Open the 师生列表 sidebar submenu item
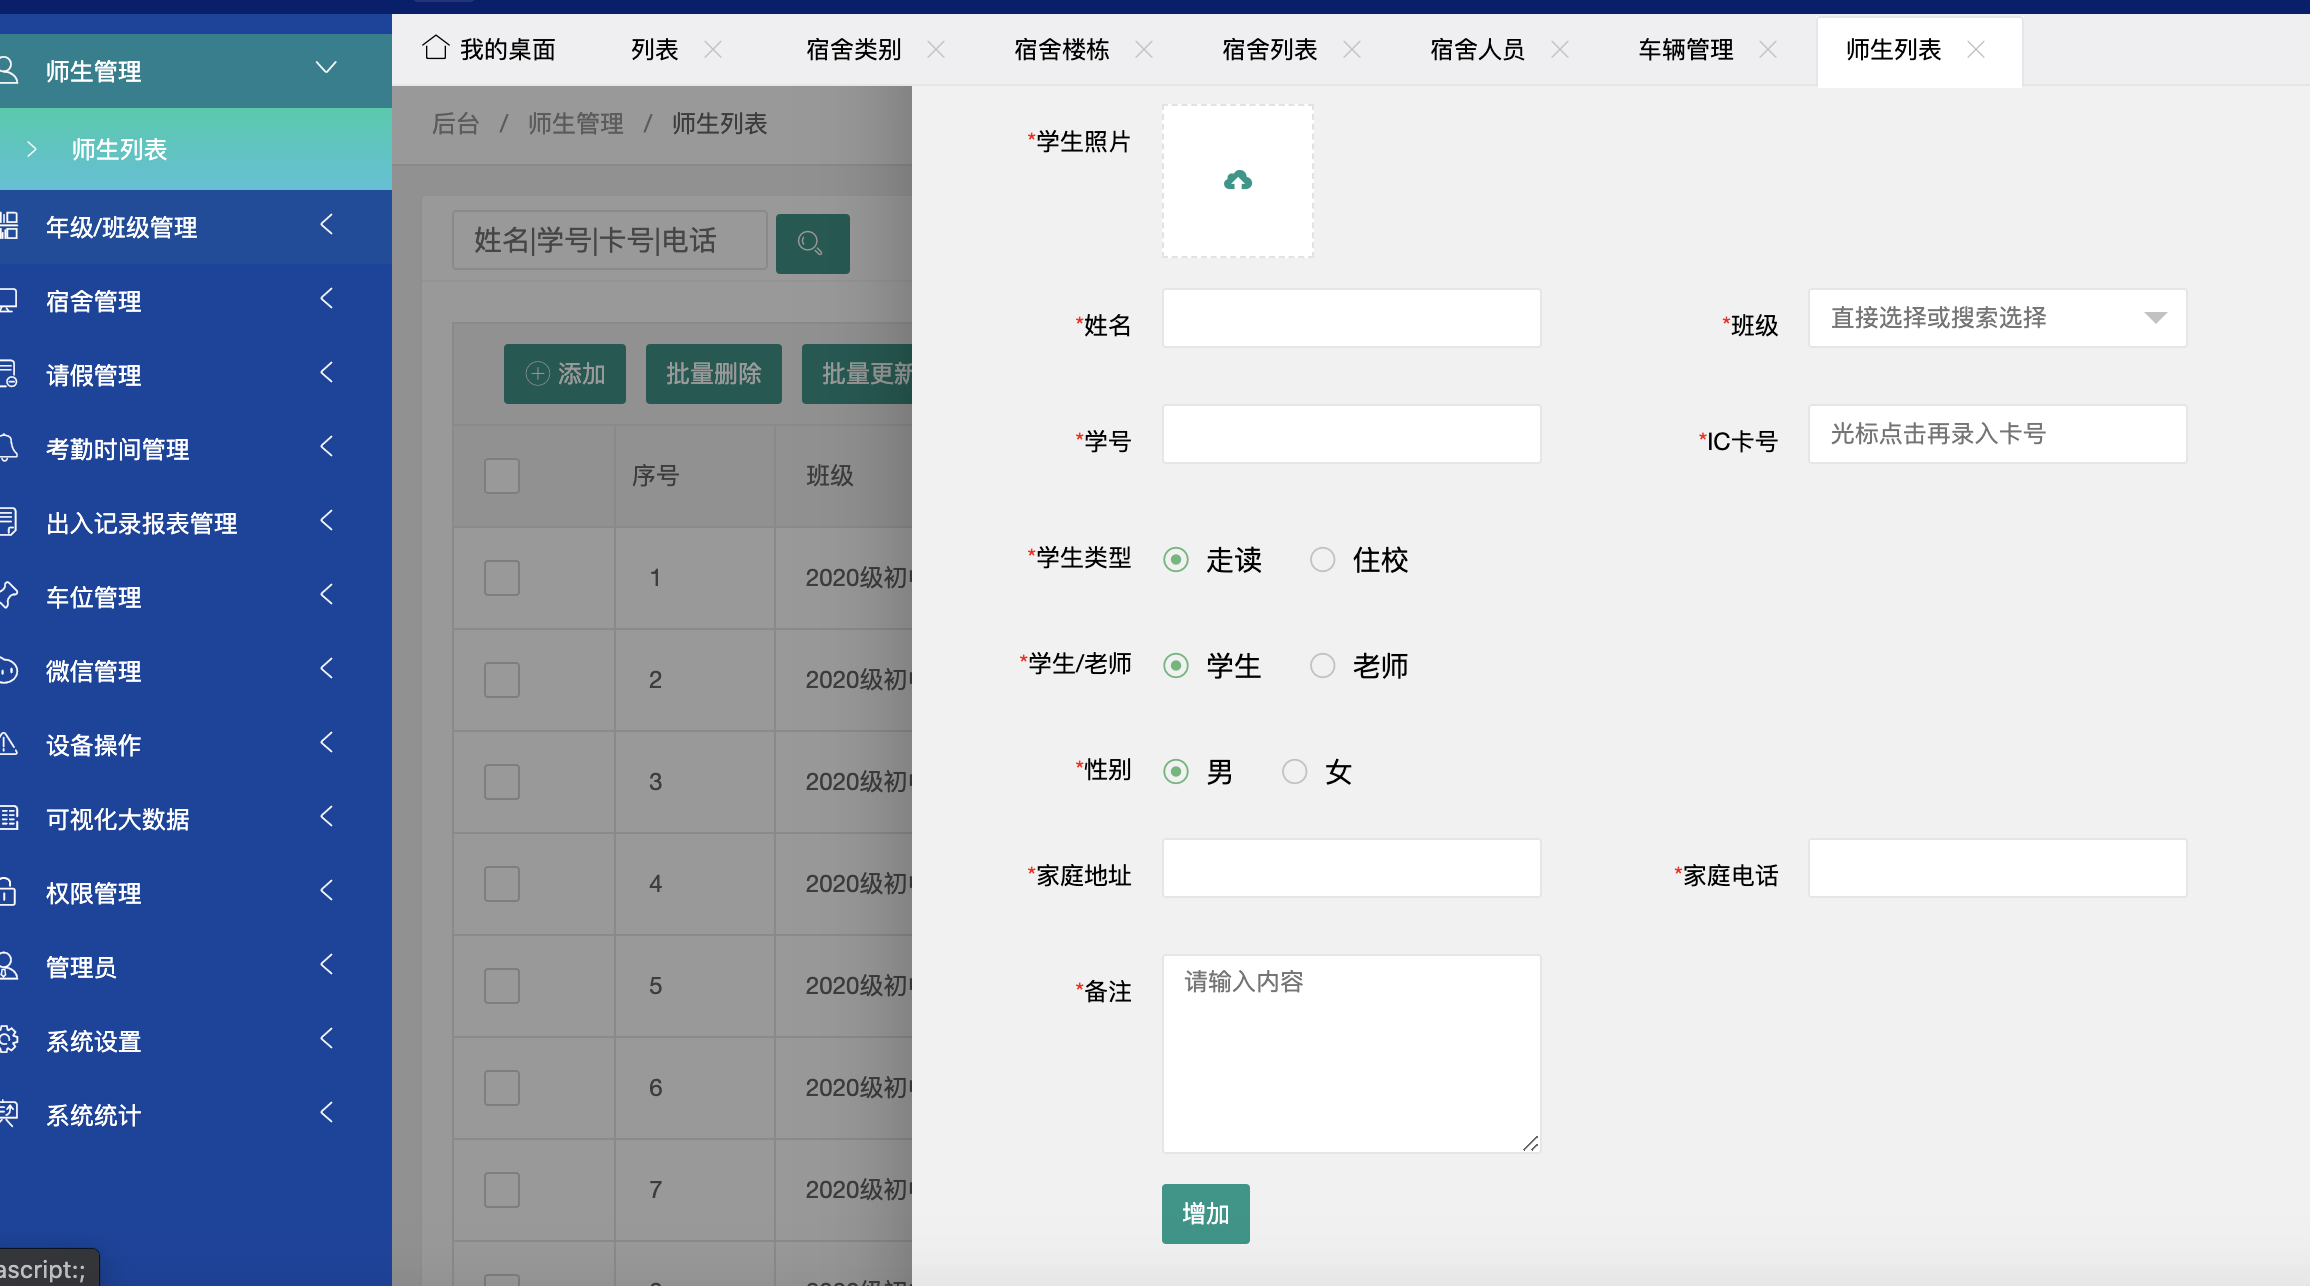Viewport: 2310px width, 1286px height. tap(196, 149)
